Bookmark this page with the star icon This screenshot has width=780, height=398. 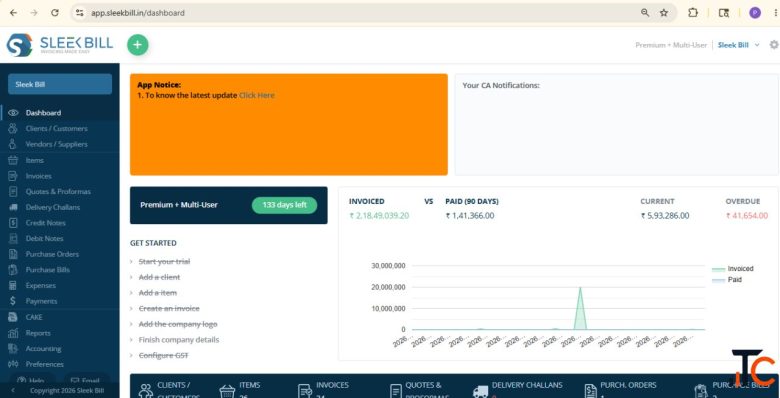664,13
